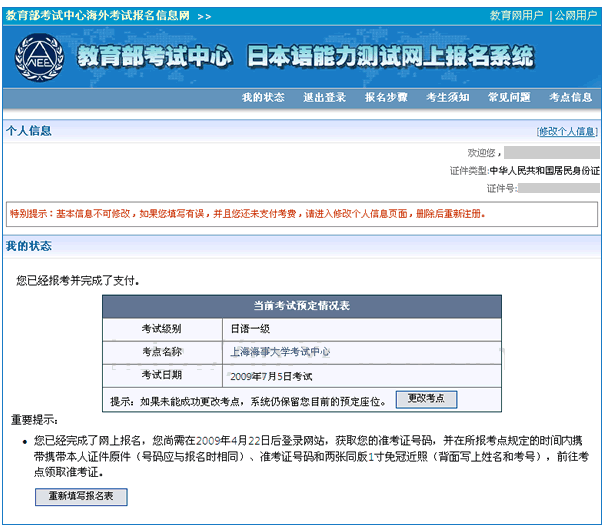Click the 考试级别 row label
This screenshot has width=610, height=531.
(x=161, y=329)
